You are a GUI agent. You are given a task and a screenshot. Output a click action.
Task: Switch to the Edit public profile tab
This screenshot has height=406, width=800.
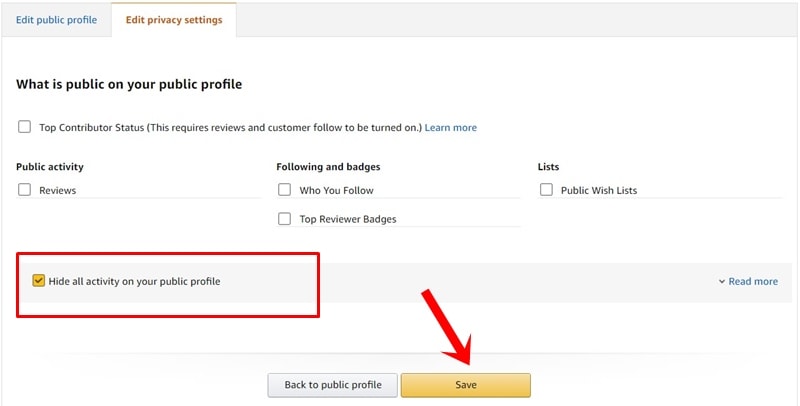pyautogui.click(x=56, y=20)
